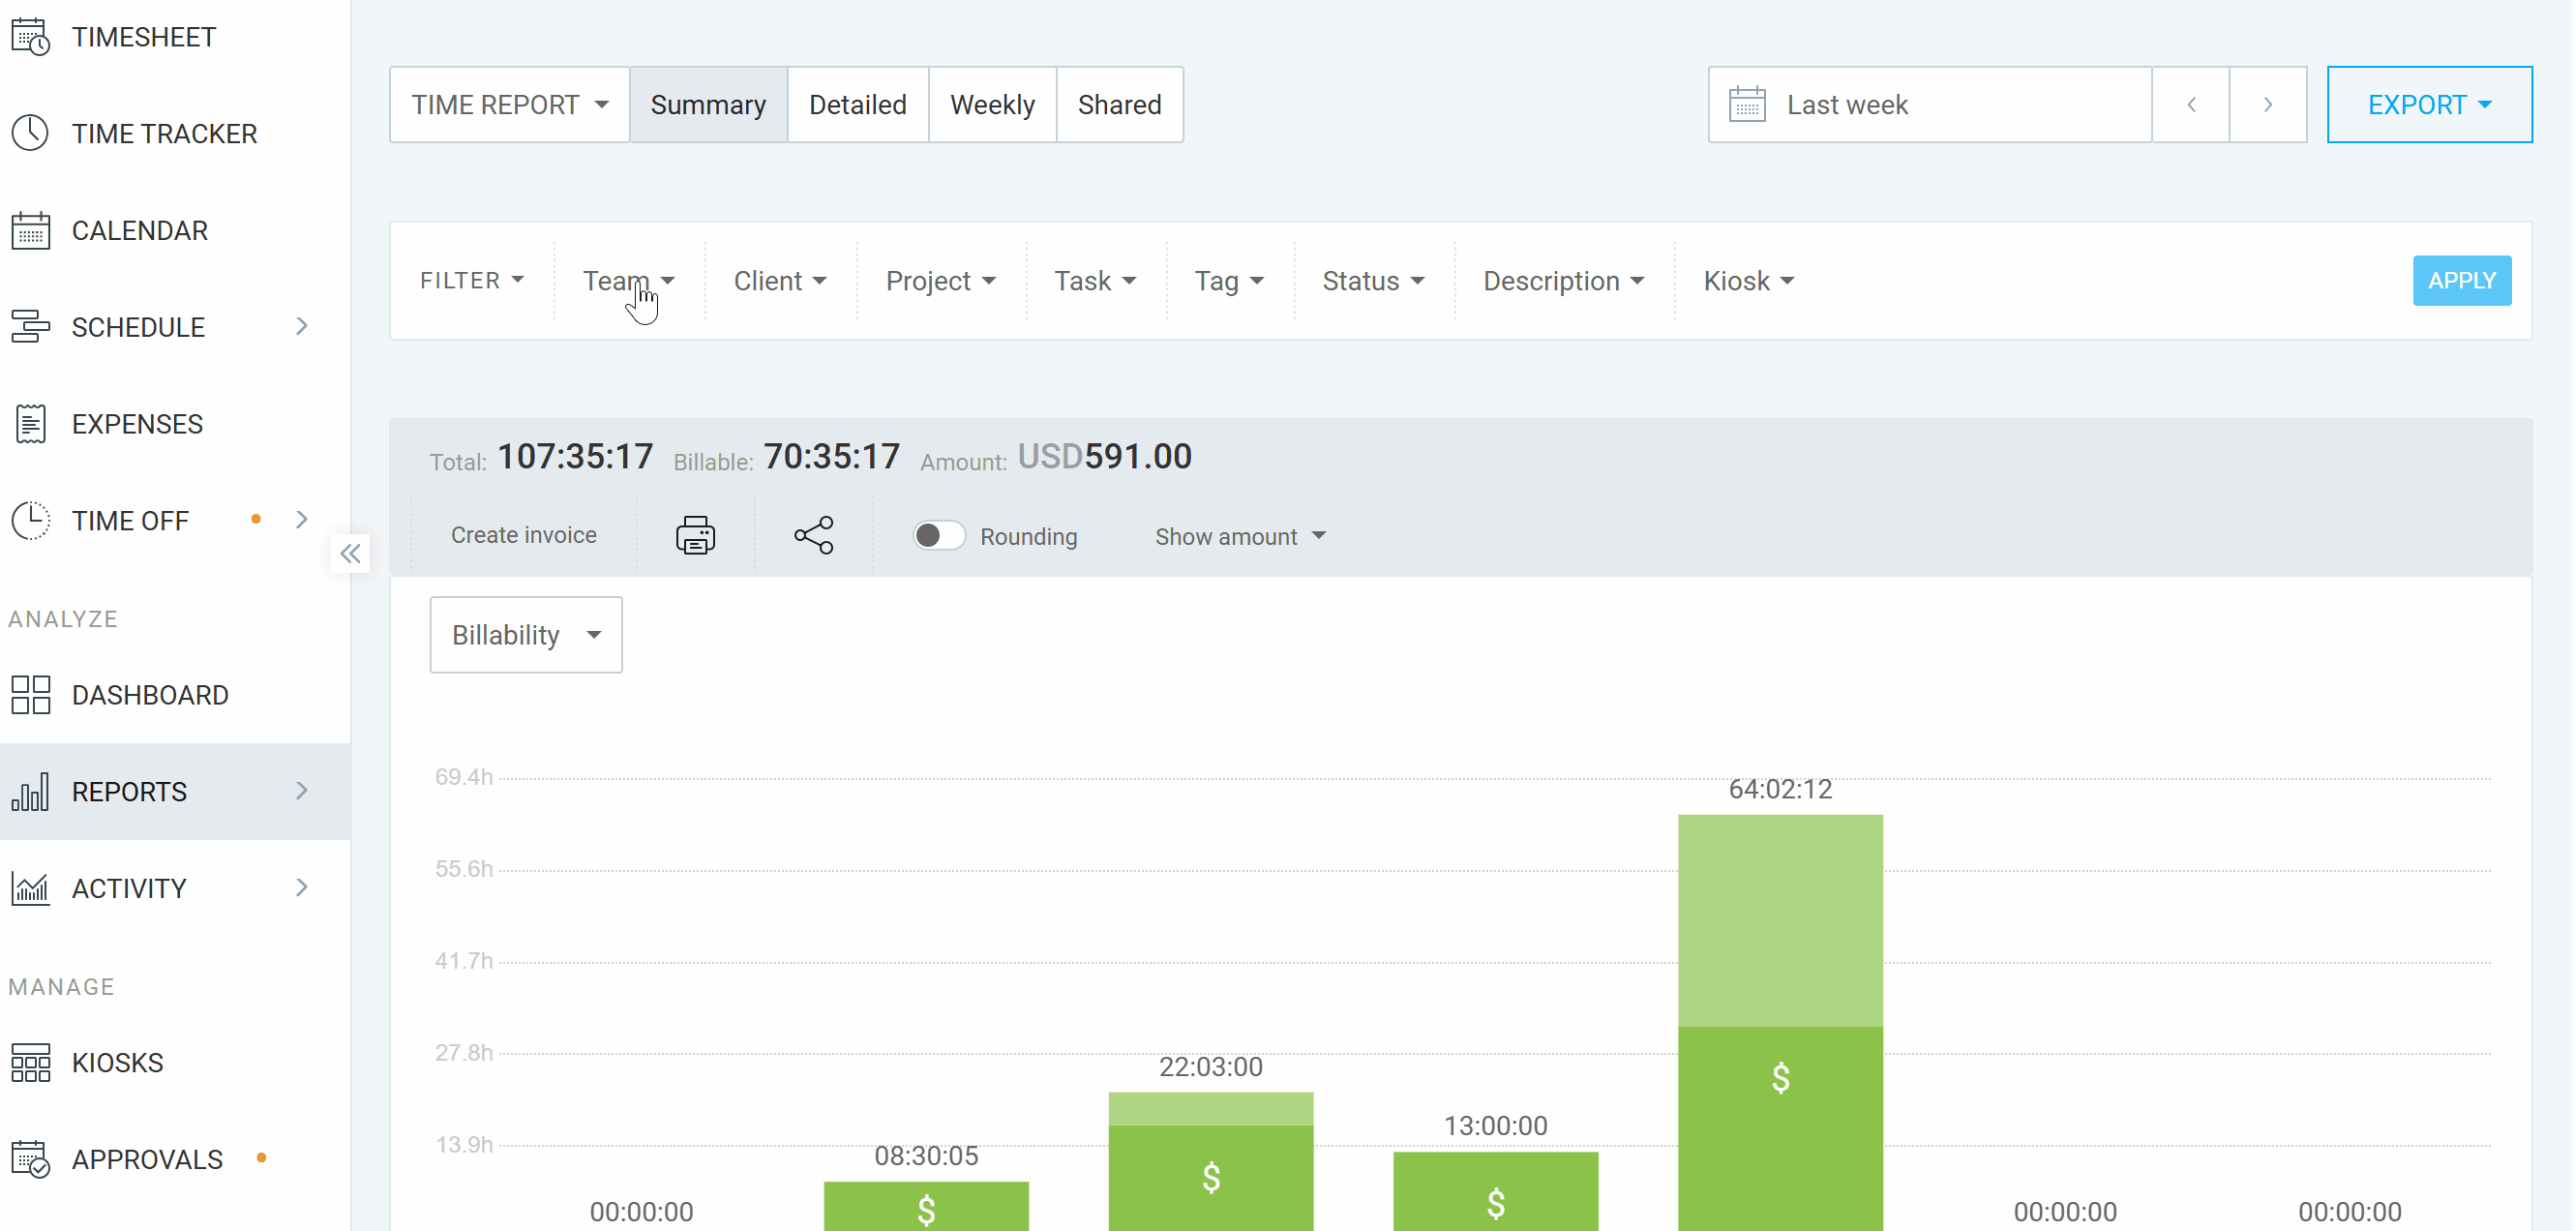Click the Time Tracker clock icon
The image size is (2576, 1231).
tap(30, 133)
